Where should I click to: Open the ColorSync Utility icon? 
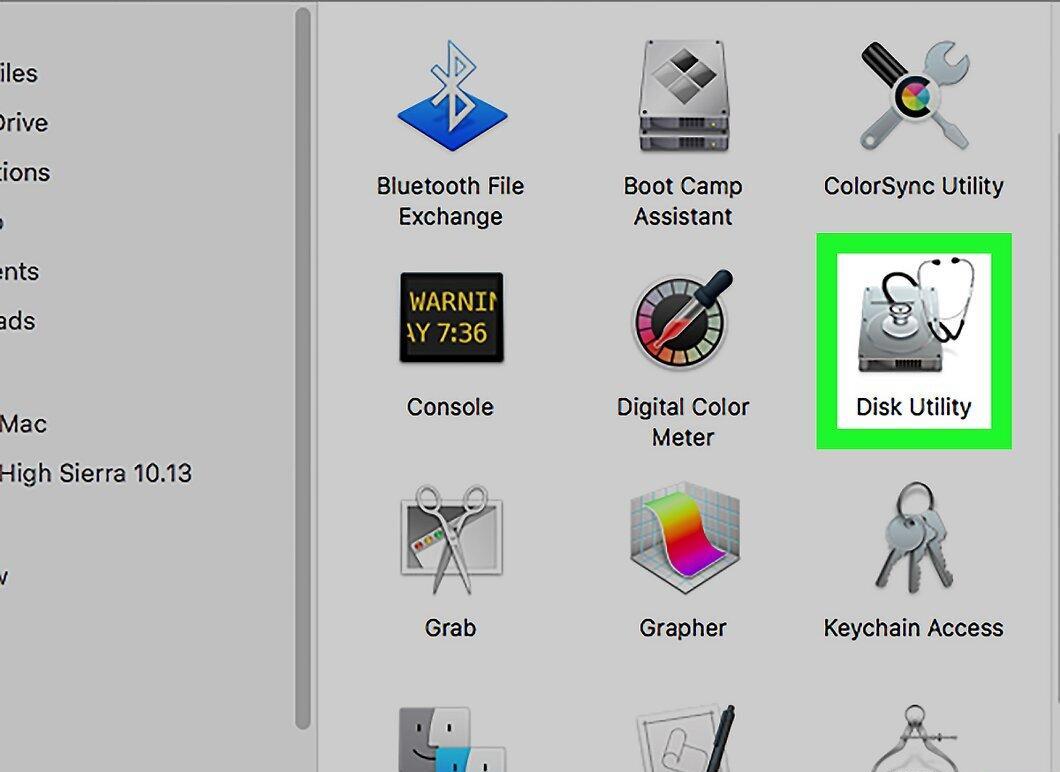click(x=914, y=96)
